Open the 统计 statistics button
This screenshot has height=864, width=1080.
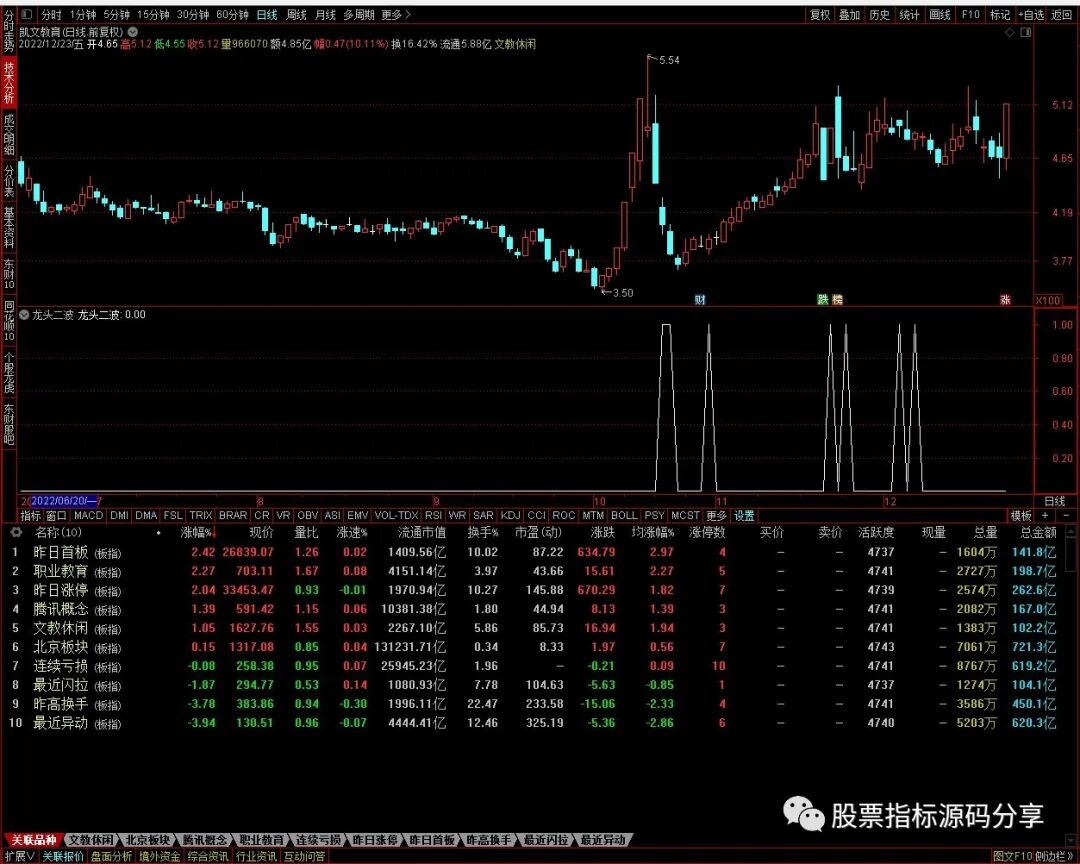(x=909, y=14)
